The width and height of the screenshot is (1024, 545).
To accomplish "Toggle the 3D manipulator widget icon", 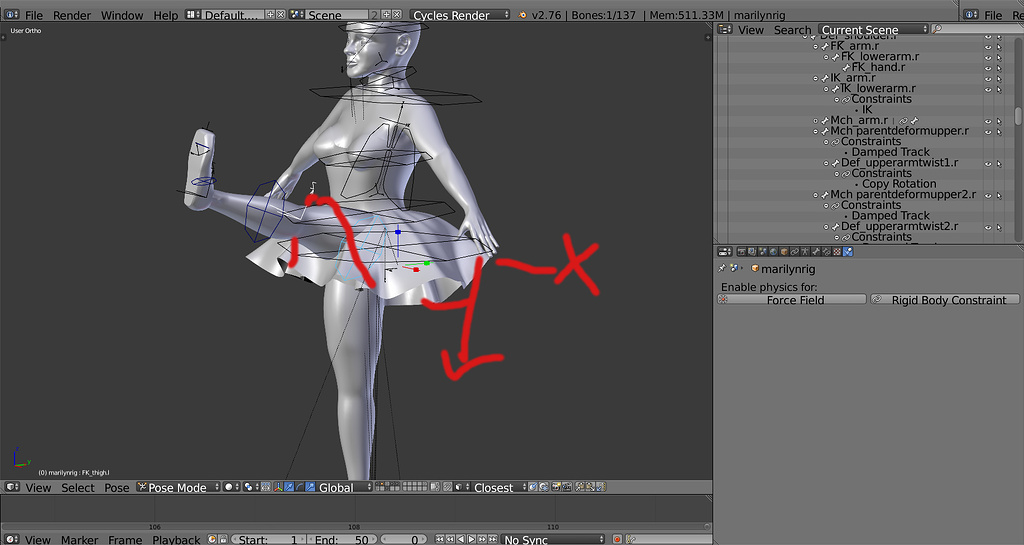I will tap(279, 487).
